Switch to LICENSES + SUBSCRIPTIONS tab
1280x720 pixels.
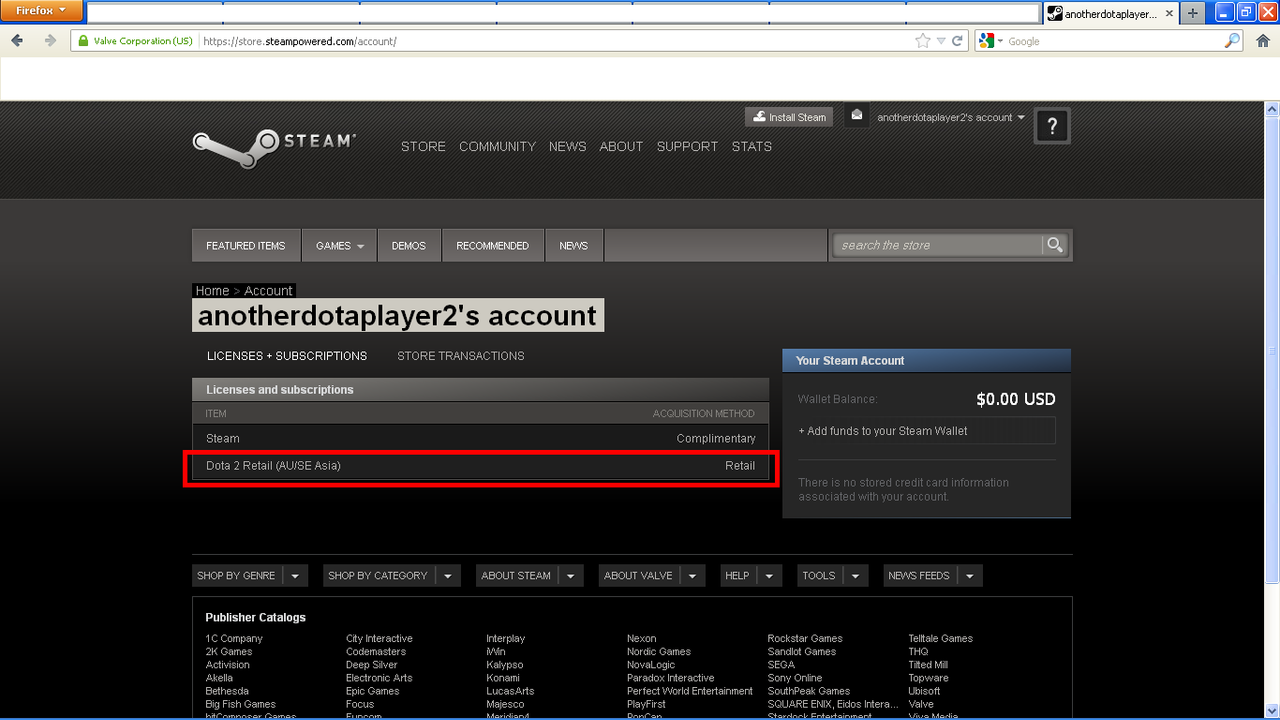(x=287, y=356)
